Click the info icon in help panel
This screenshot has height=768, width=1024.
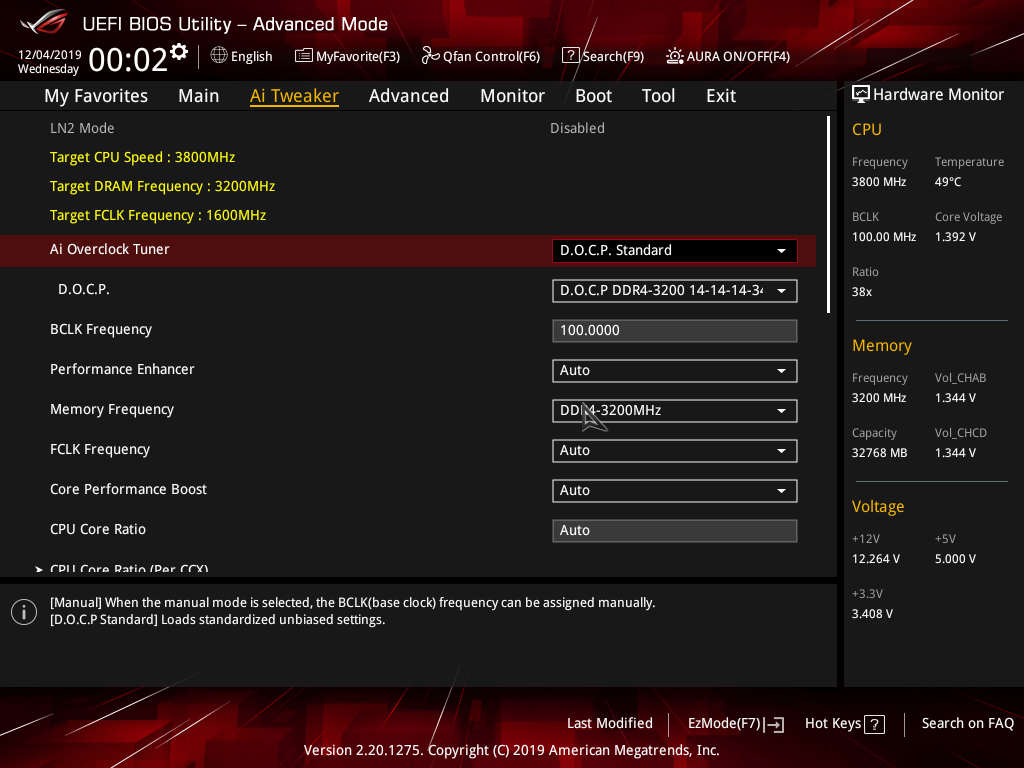(24, 612)
